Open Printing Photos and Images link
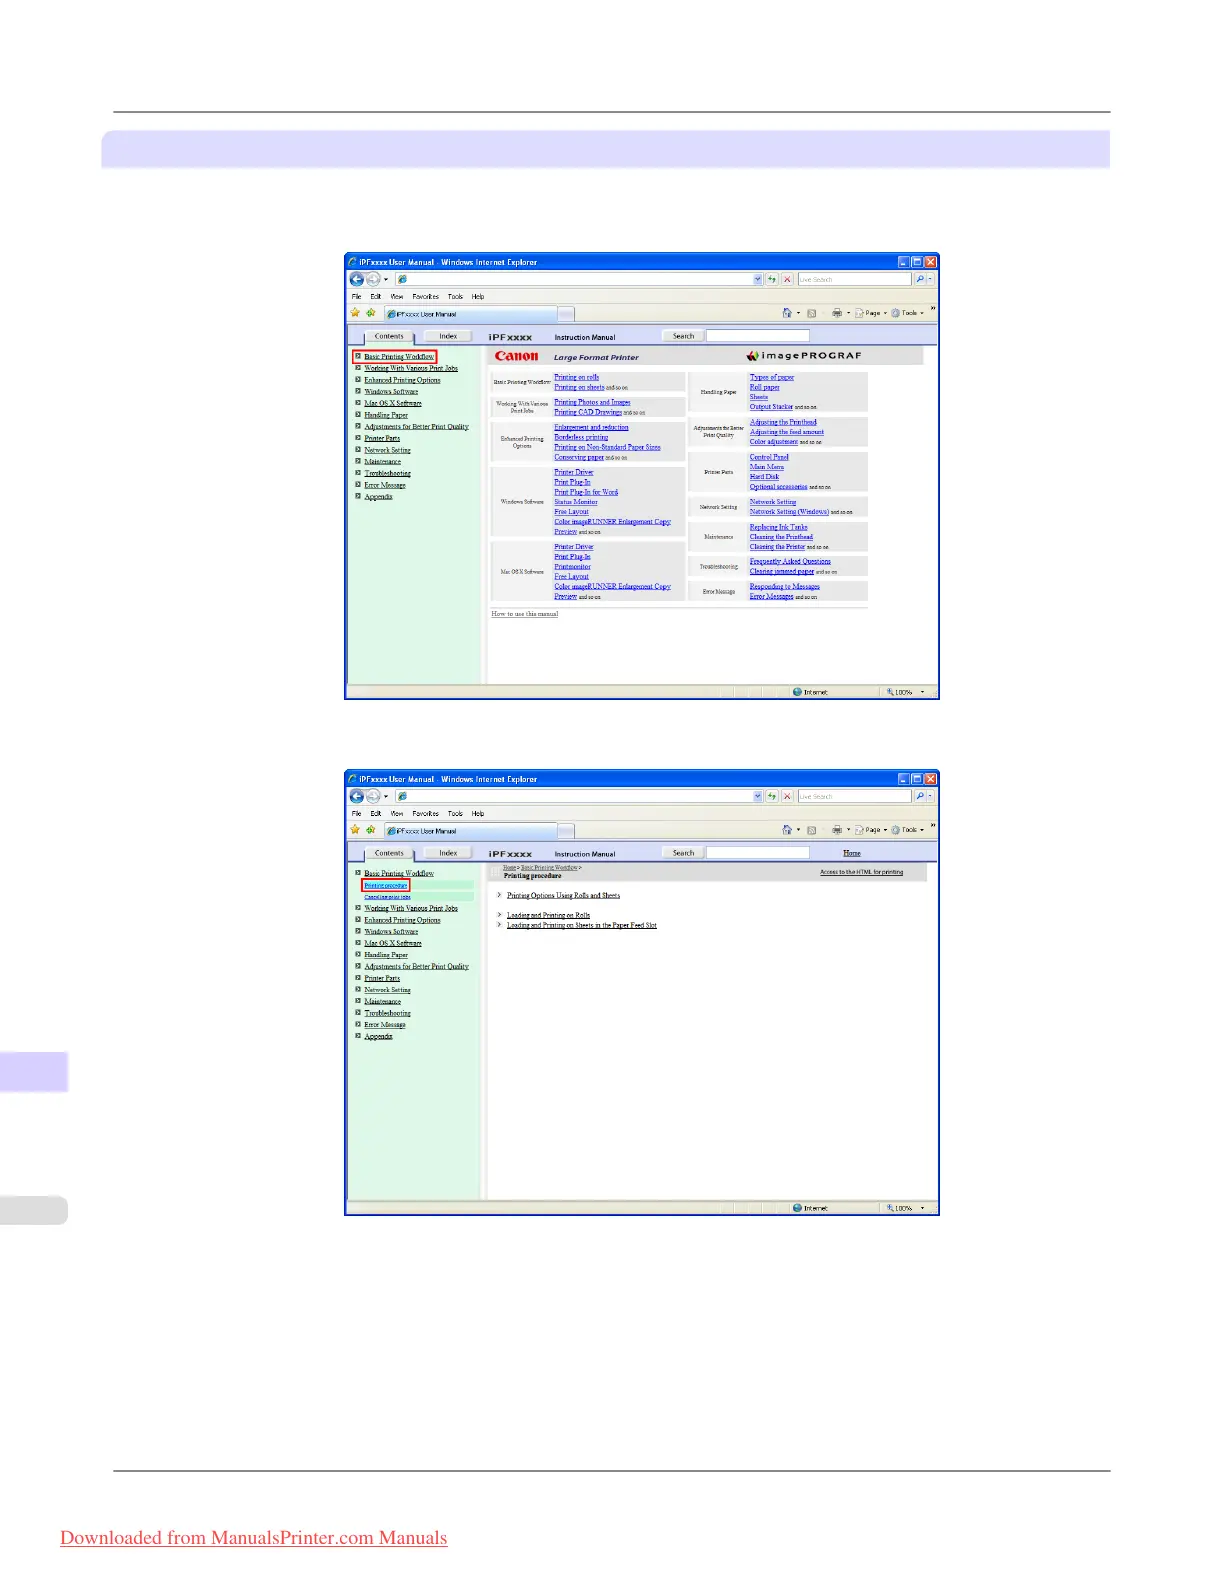The image size is (1224, 1584). tap(592, 402)
